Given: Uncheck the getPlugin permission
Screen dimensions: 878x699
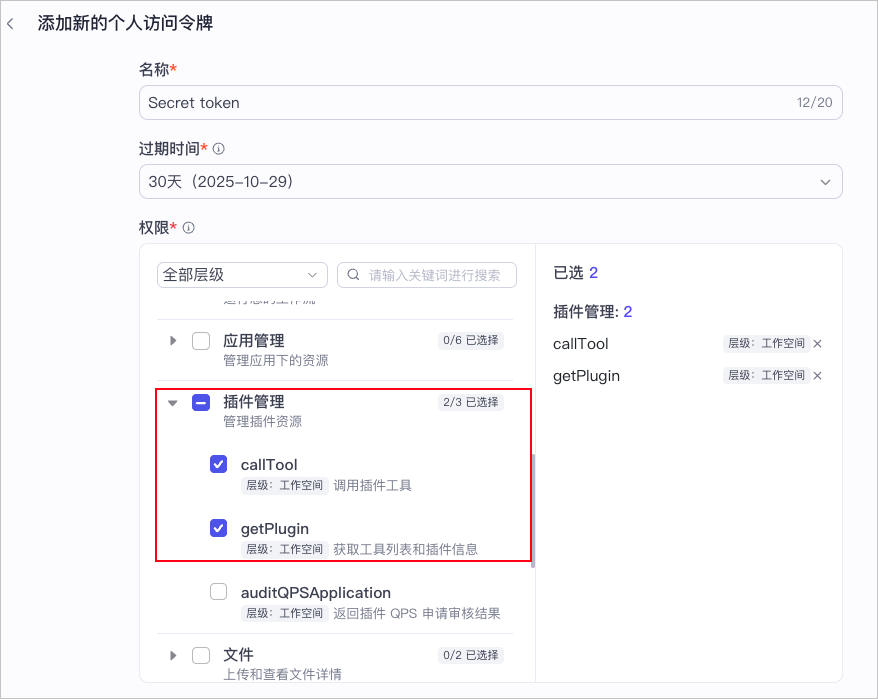Looking at the screenshot, I should [x=218, y=528].
